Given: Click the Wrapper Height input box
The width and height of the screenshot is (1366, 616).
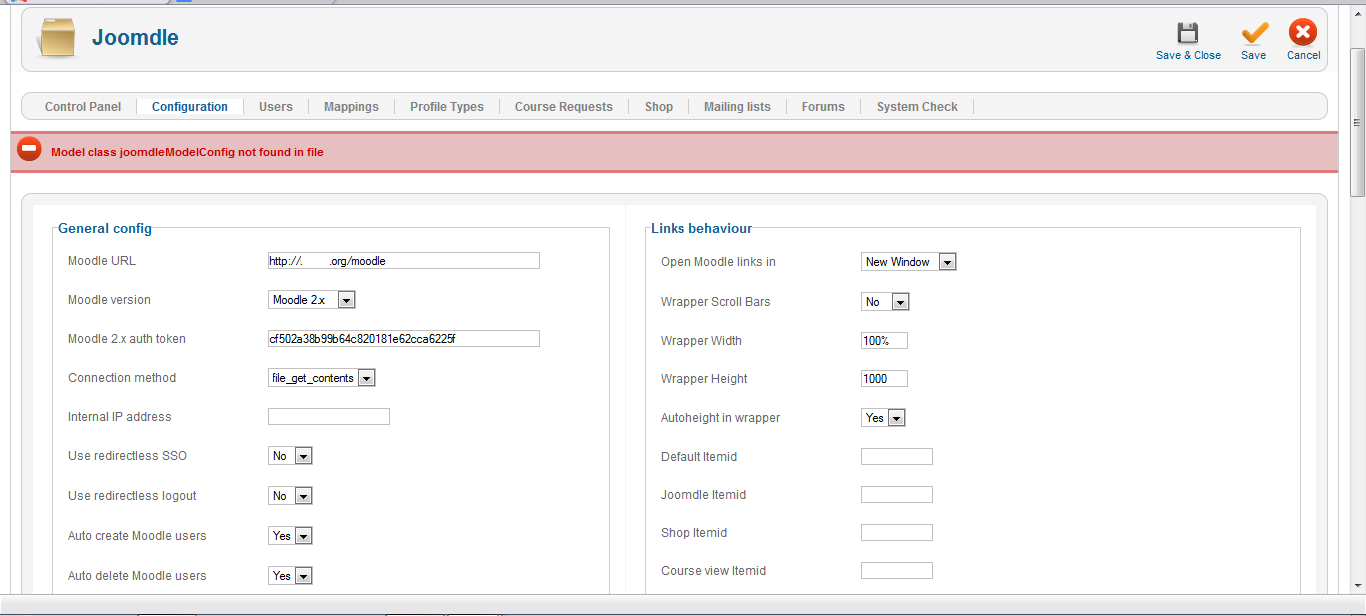Looking at the screenshot, I should coord(884,379).
